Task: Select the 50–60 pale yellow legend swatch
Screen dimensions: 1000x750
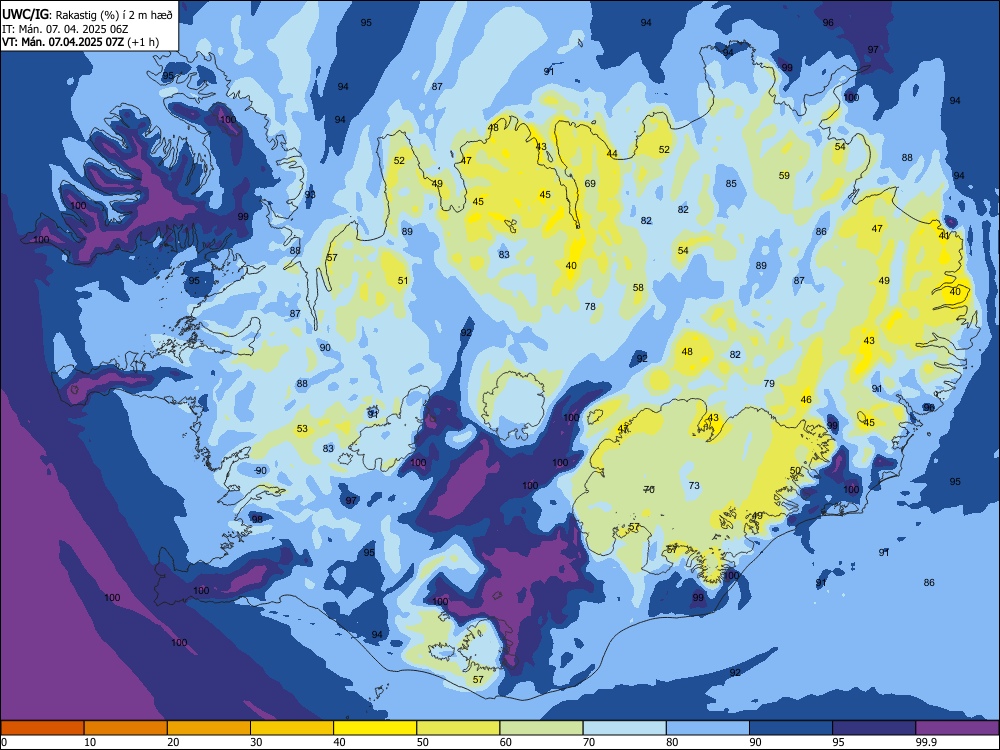Action: click(458, 728)
